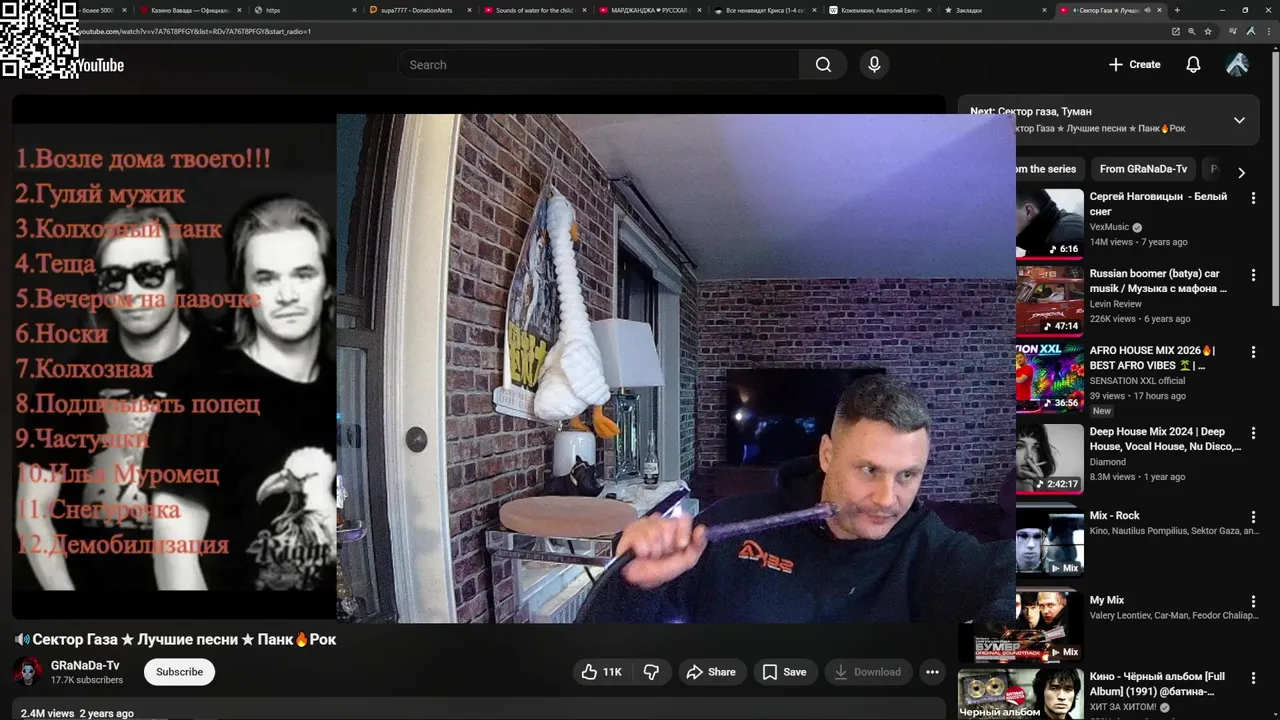Open Deep House Mix 2024 thumbnail
1280x720 pixels.
click(x=1050, y=458)
